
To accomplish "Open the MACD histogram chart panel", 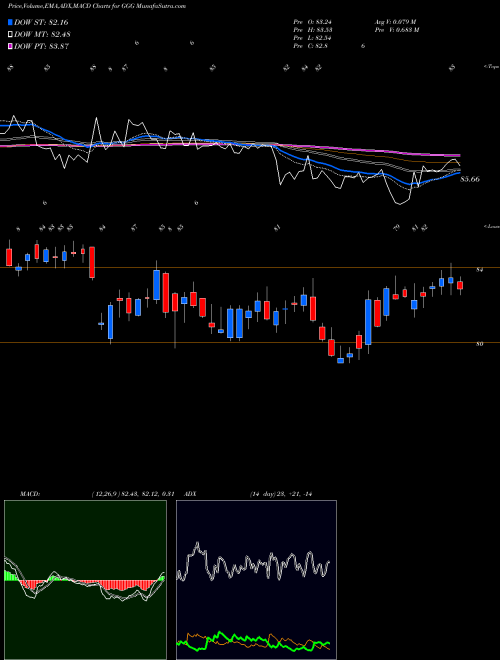I will coord(85,580).
